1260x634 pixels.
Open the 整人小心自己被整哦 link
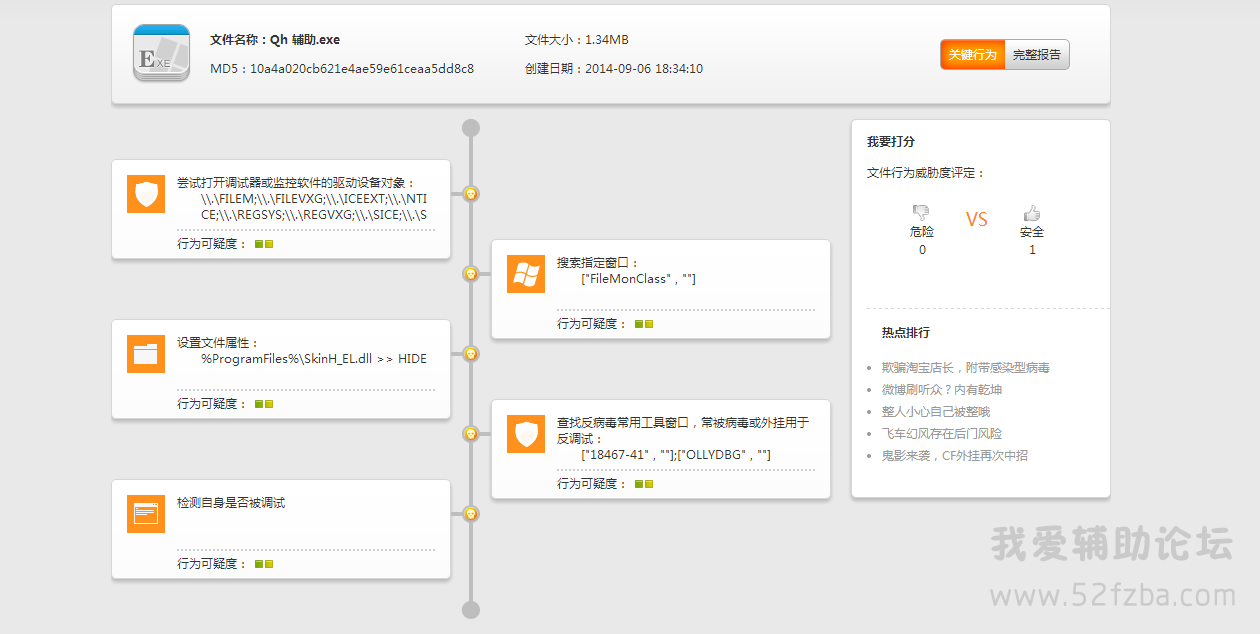pyautogui.click(x=936, y=412)
